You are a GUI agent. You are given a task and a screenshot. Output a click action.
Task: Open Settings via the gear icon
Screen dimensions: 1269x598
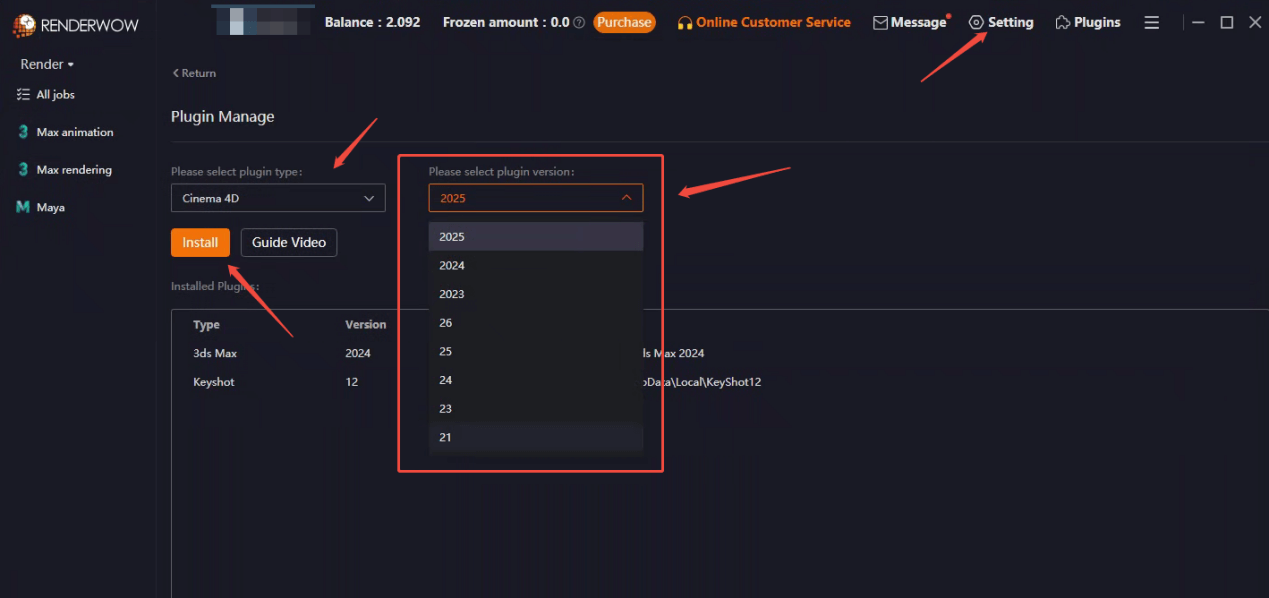pos(1001,21)
